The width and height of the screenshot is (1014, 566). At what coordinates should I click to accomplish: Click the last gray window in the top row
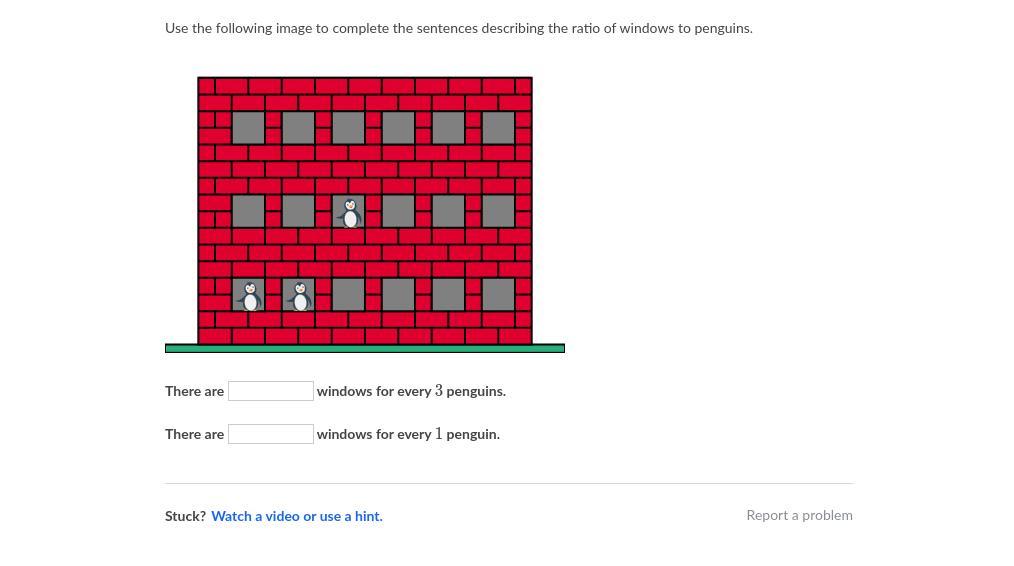pos(499,127)
